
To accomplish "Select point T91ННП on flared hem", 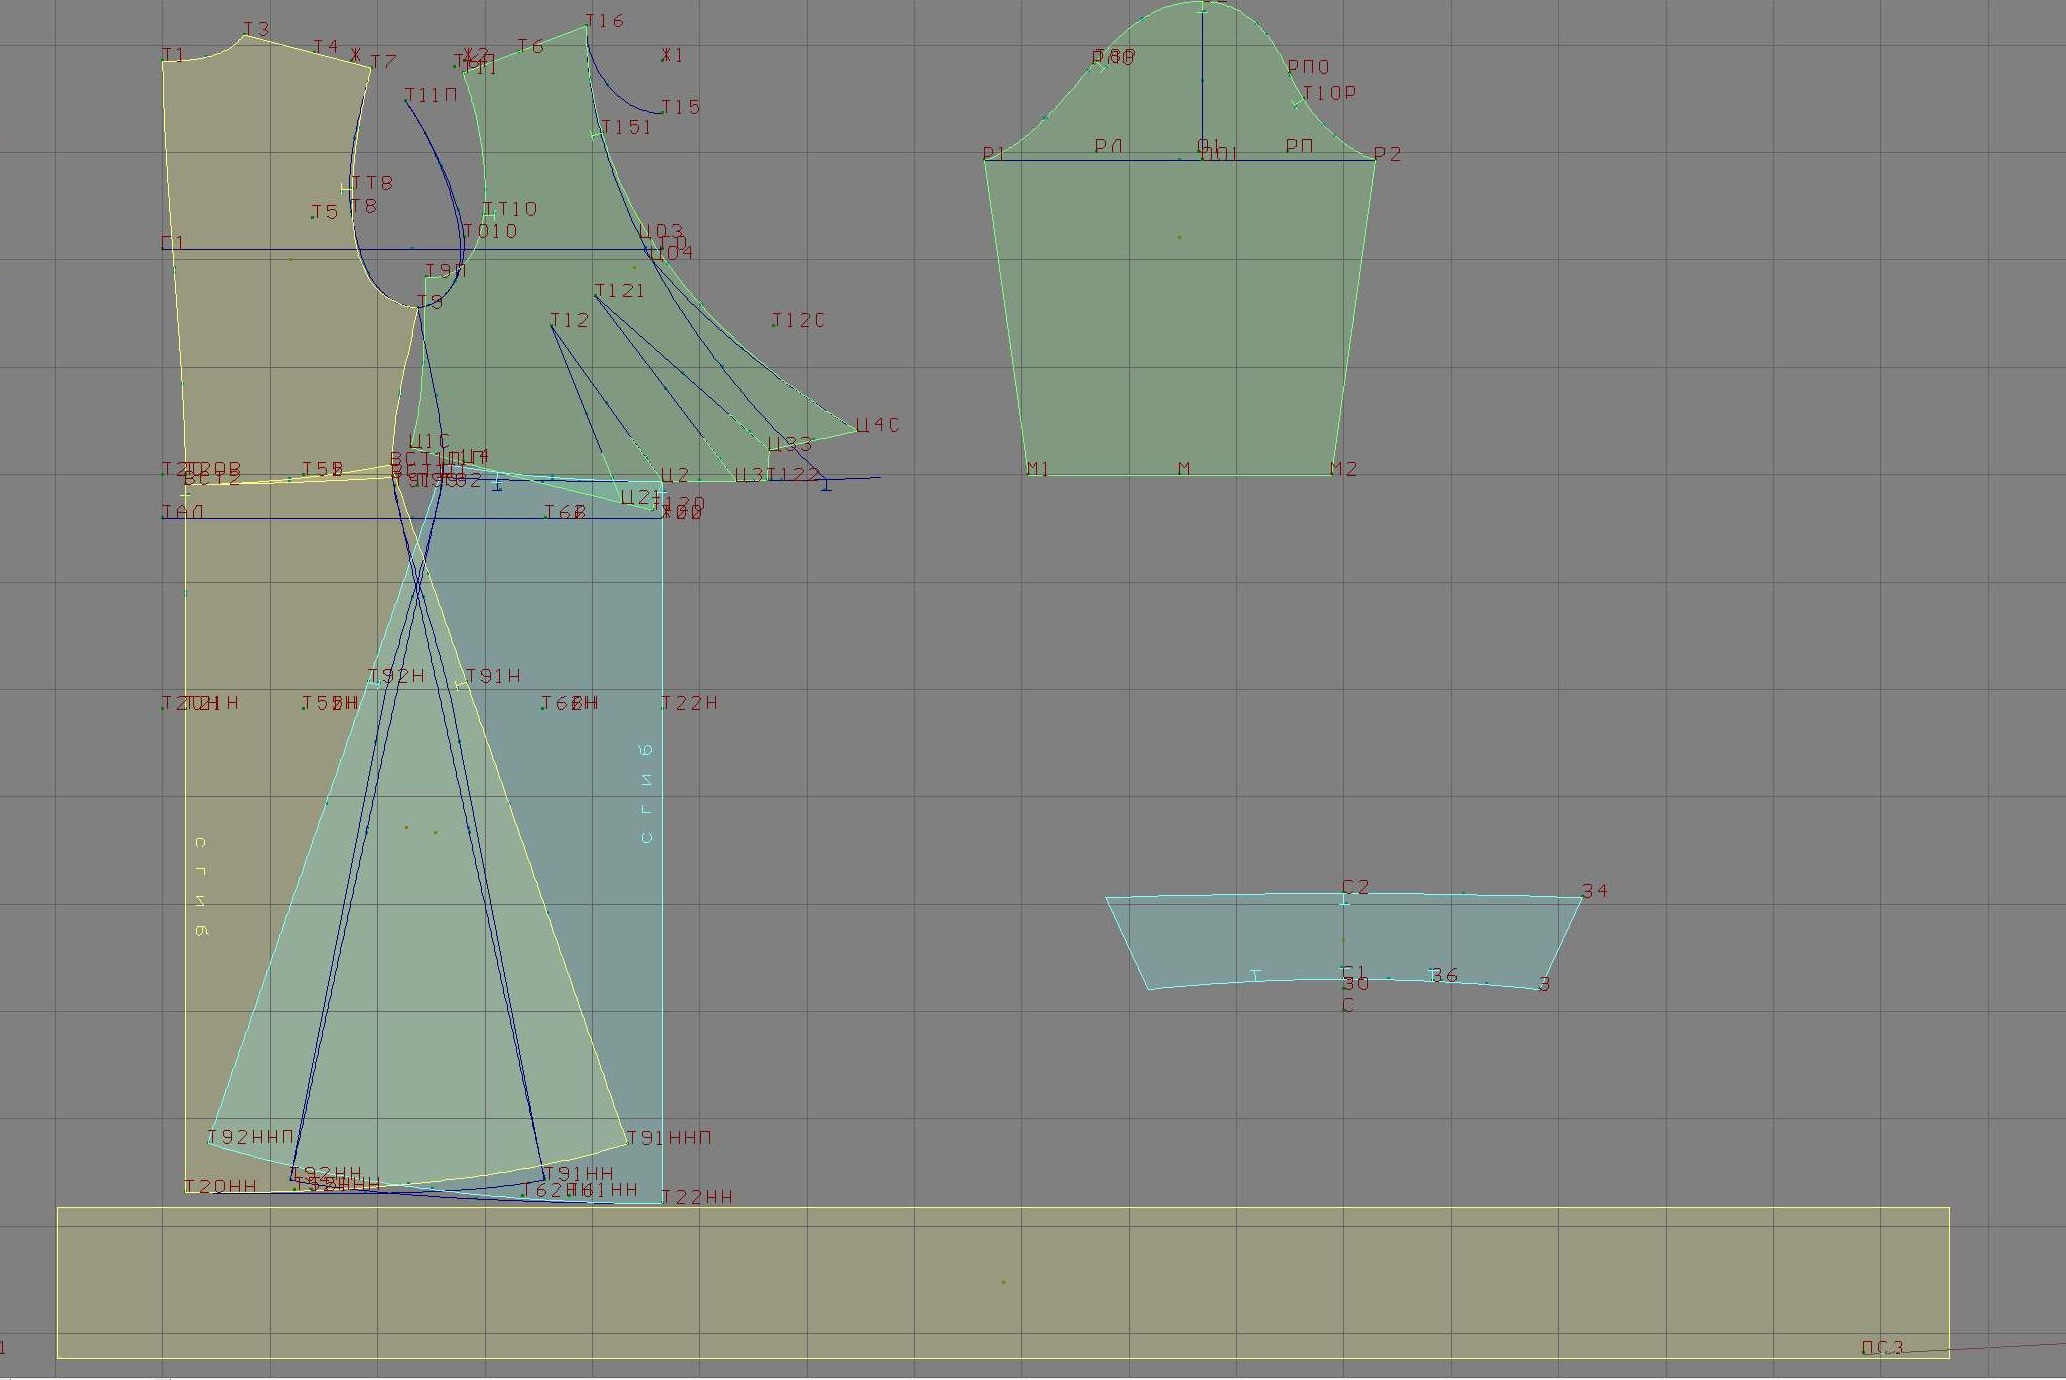I will tap(627, 1142).
